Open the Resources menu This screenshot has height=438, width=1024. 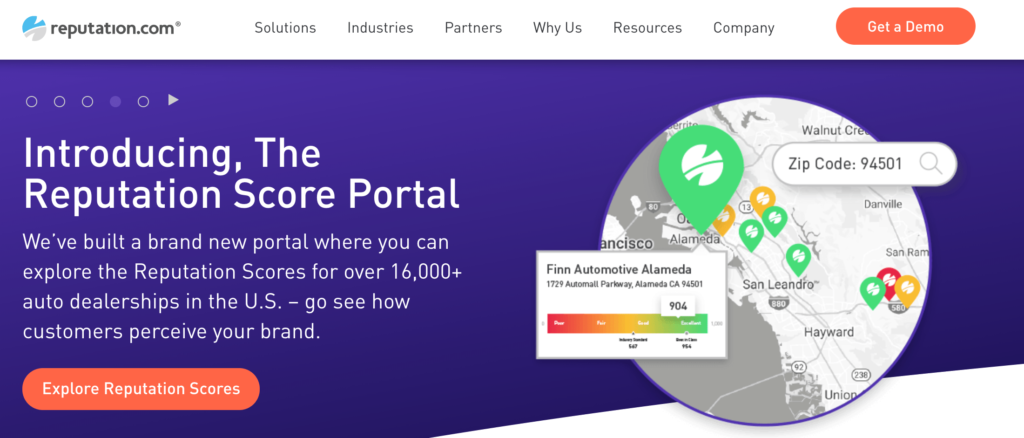pos(647,27)
